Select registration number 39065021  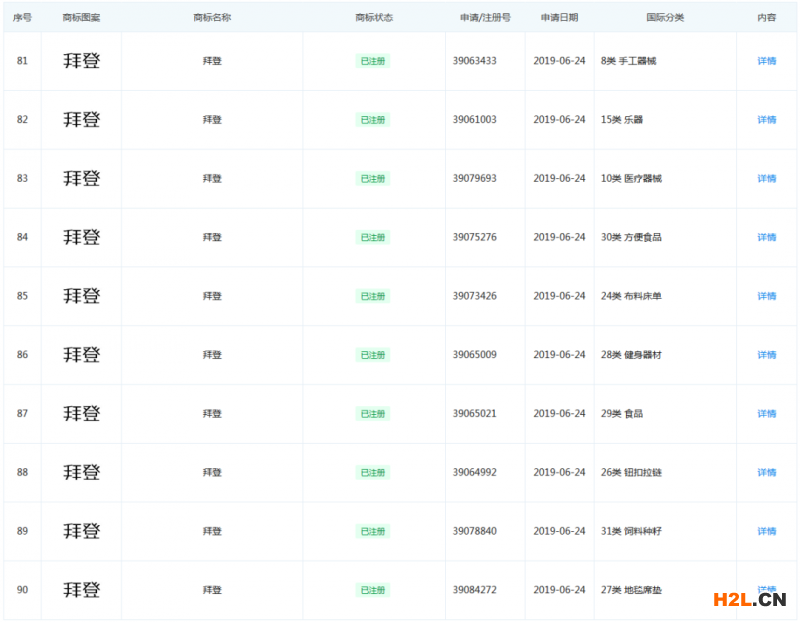[x=474, y=413]
